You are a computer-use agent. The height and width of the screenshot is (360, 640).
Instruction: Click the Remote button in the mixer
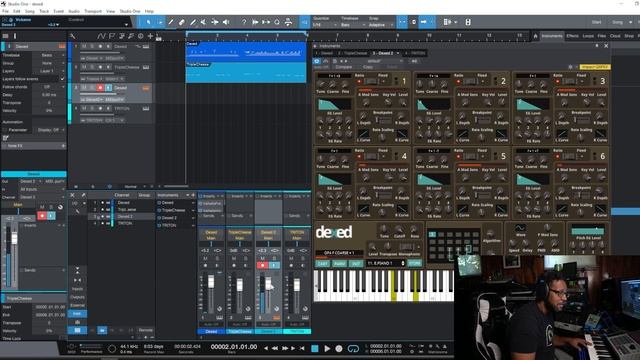click(x=146, y=330)
